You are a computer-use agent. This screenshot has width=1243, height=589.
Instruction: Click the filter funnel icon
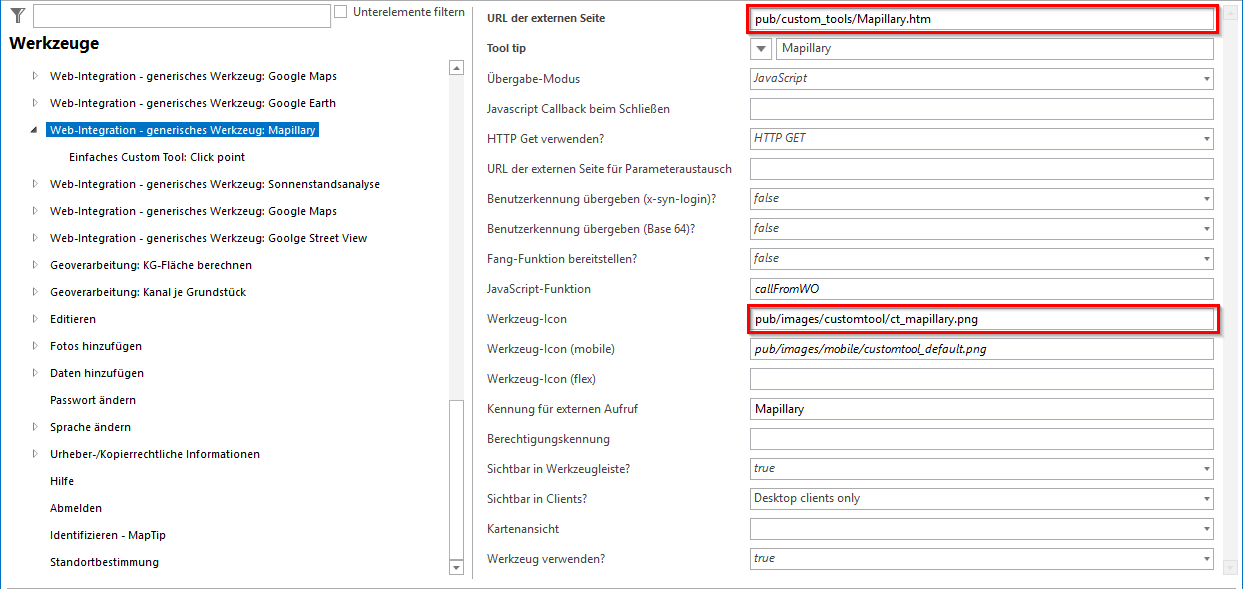tap(17, 15)
